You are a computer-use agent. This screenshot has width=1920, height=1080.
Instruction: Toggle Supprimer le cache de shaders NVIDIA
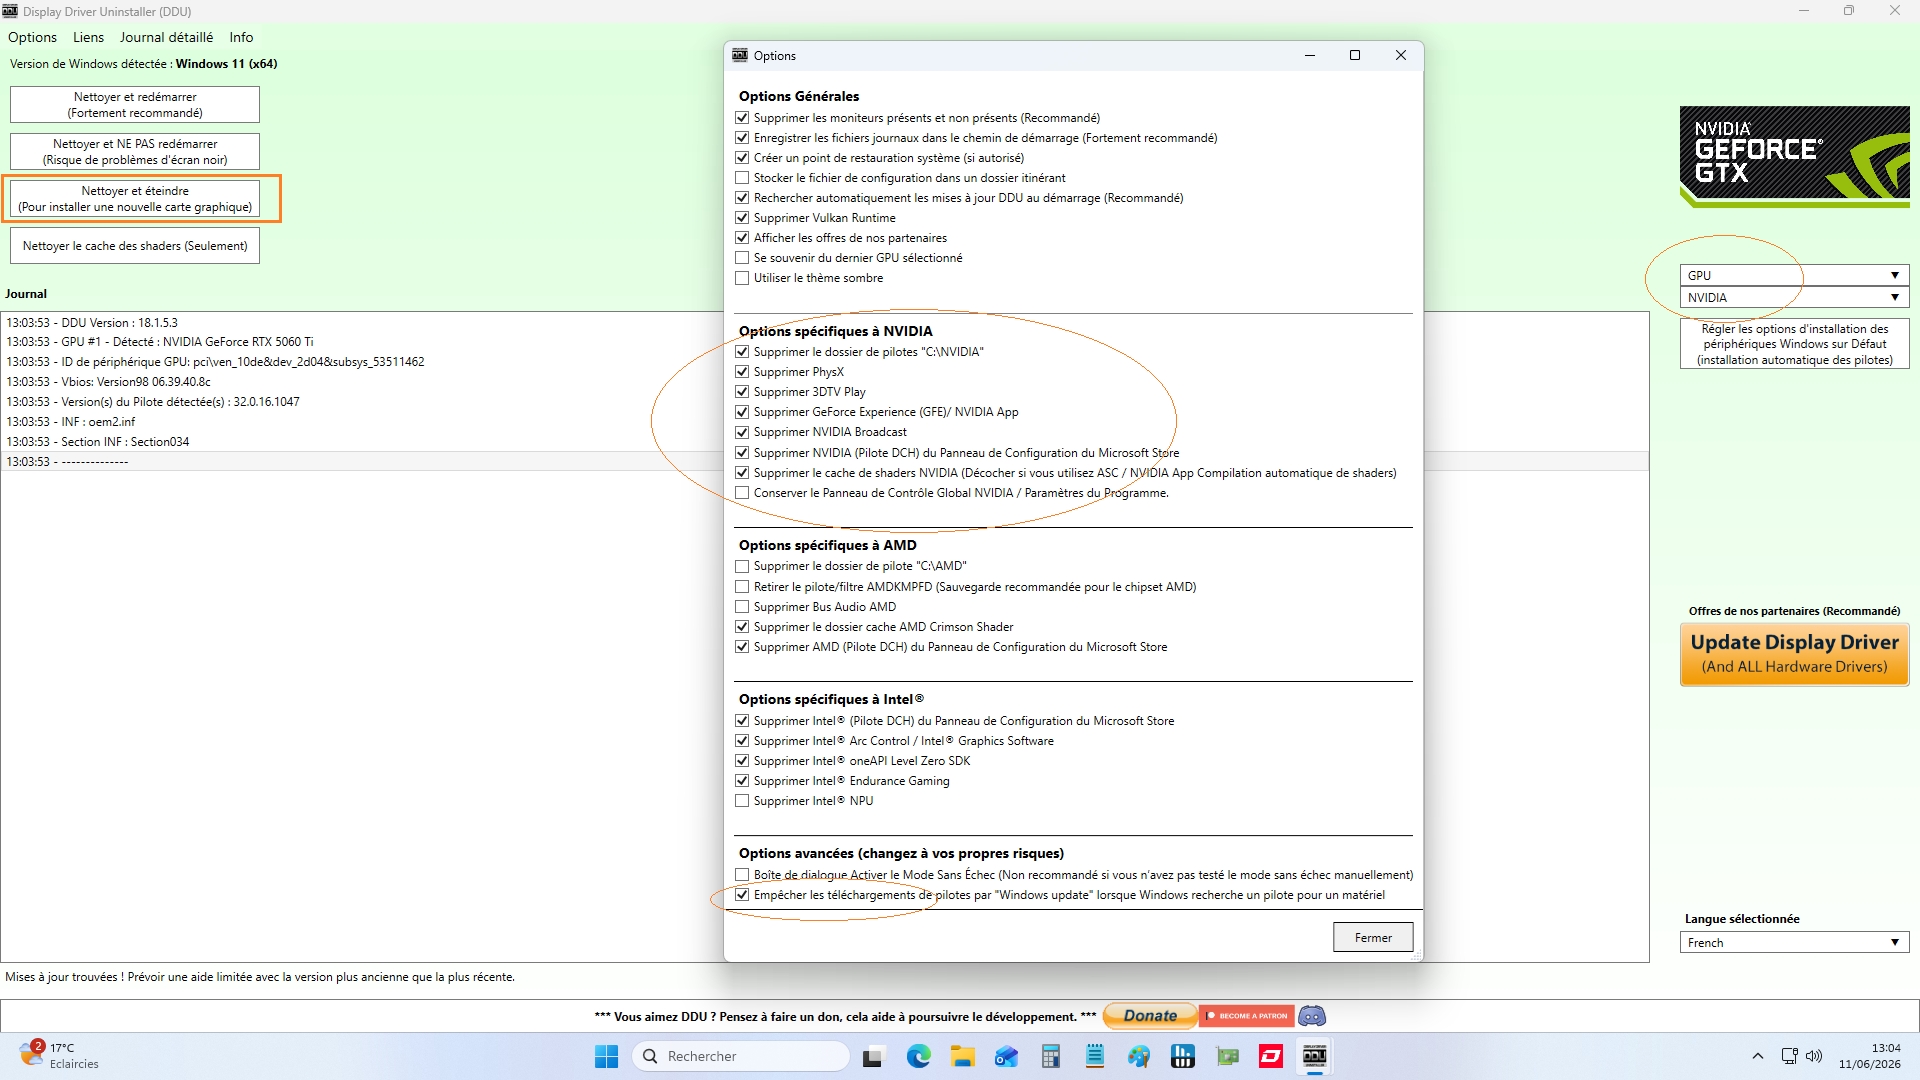click(x=742, y=473)
